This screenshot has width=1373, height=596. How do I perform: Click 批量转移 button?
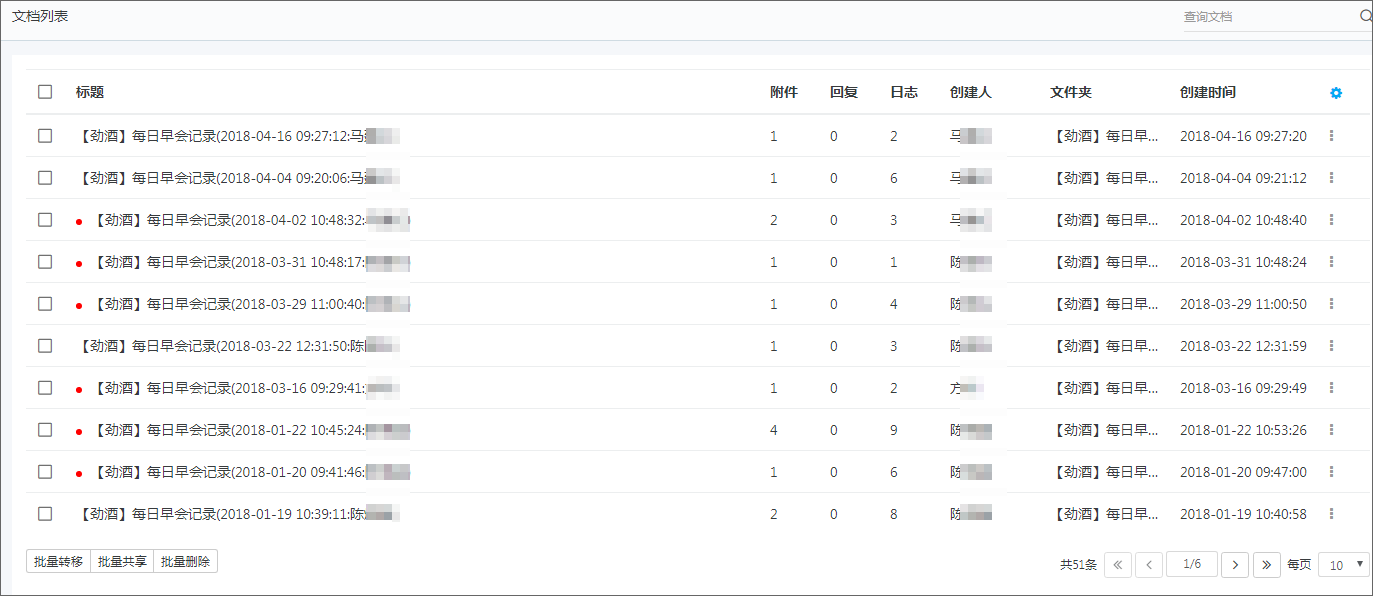point(58,561)
